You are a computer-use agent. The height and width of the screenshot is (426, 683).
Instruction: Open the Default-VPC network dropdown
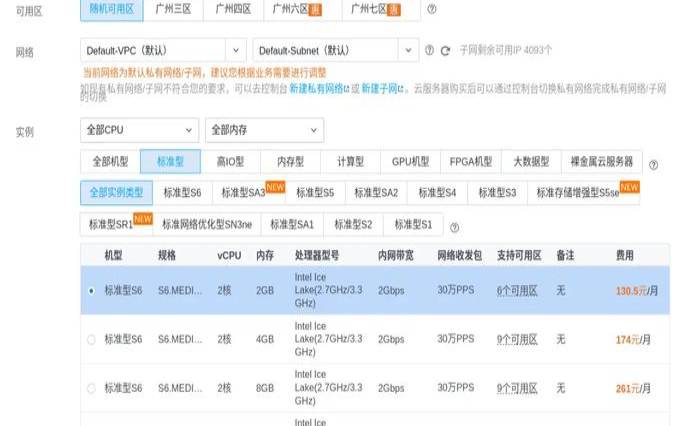click(163, 51)
